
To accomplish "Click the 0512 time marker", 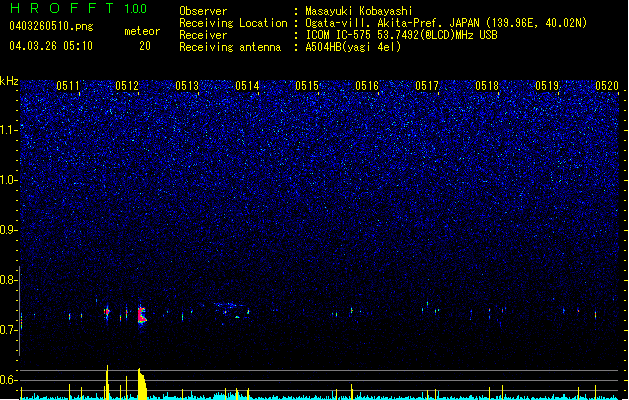I will [x=127, y=86].
